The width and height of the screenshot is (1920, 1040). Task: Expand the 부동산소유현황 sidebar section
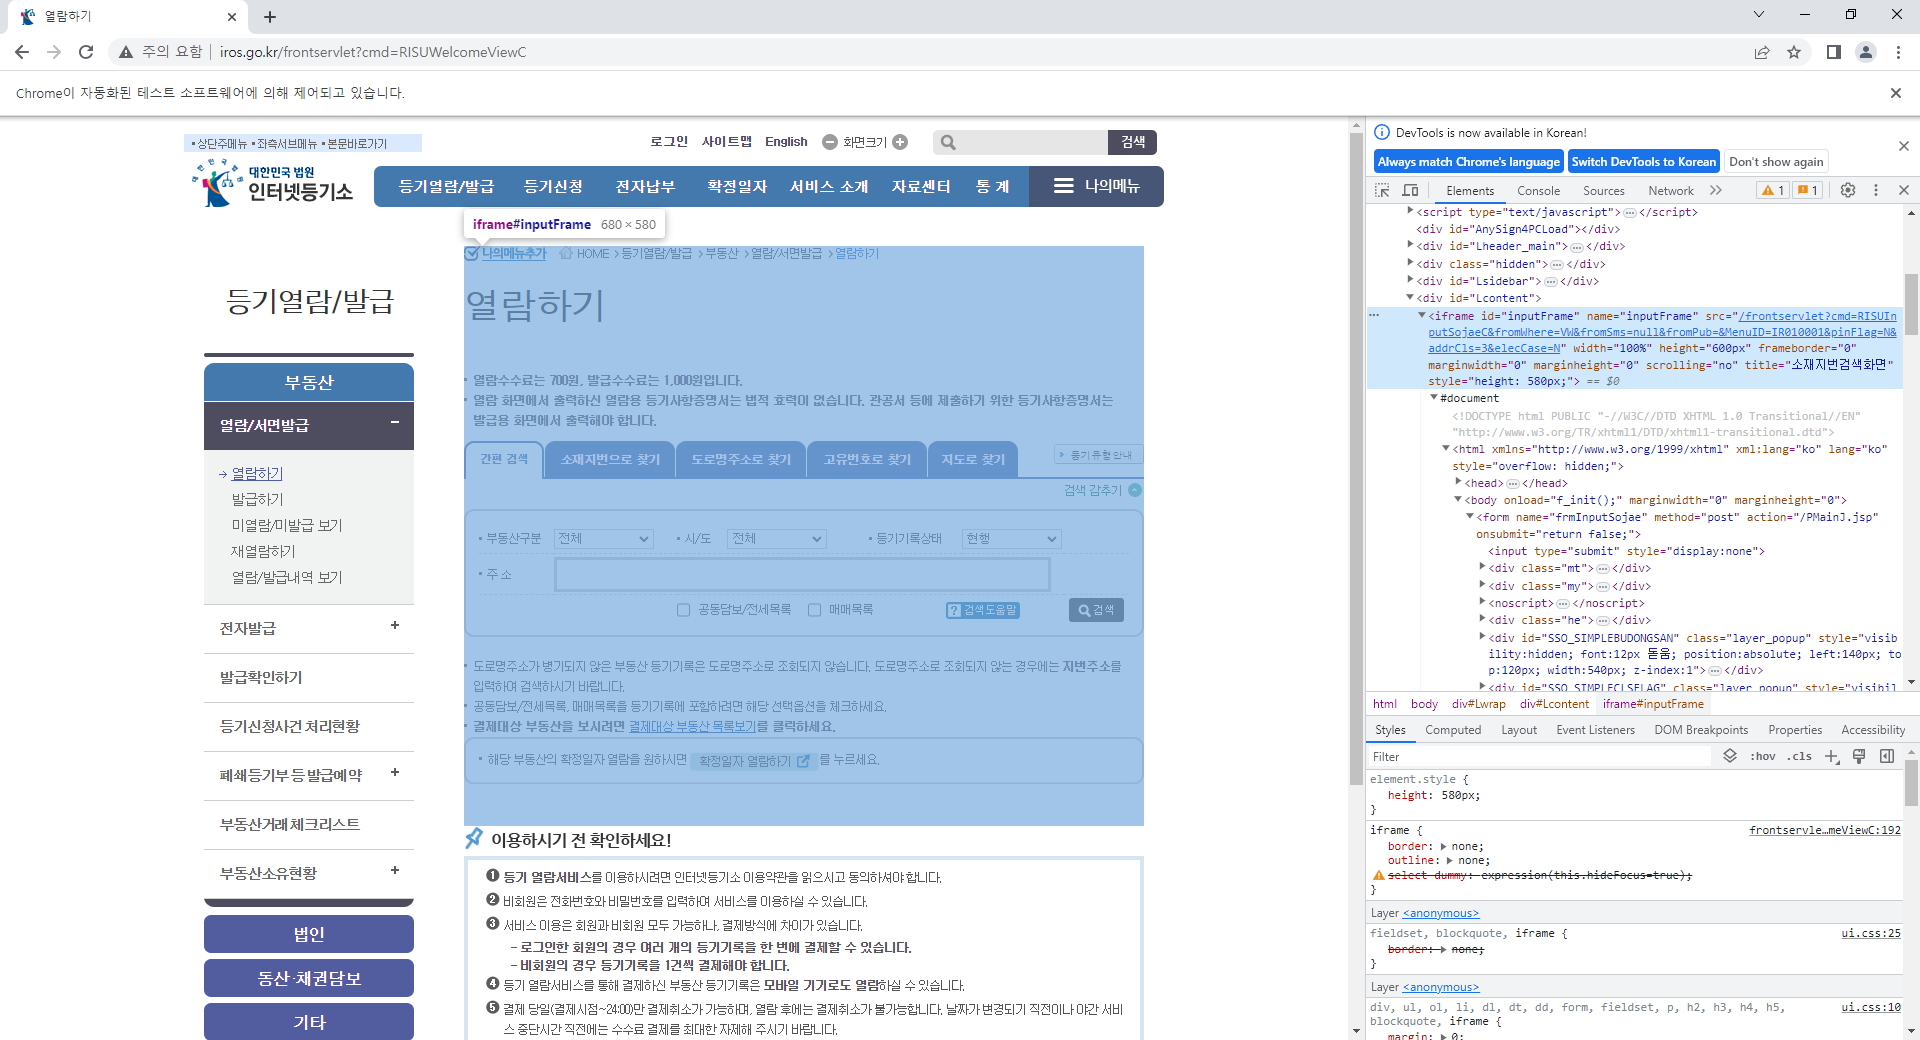click(395, 870)
